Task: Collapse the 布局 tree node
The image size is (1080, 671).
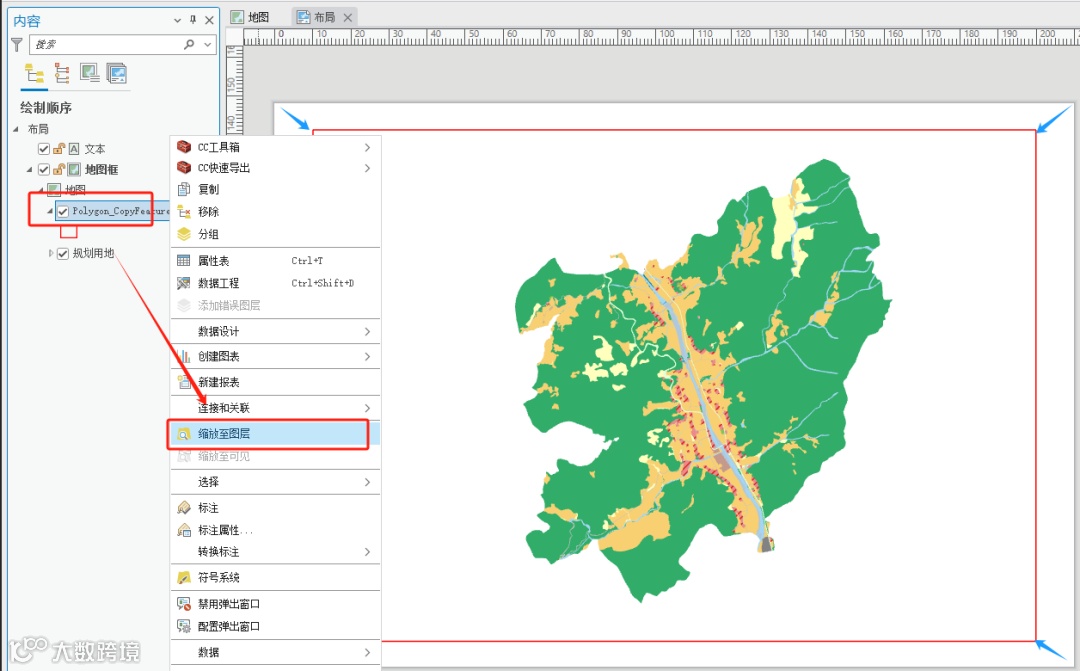Action: tap(16, 129)
